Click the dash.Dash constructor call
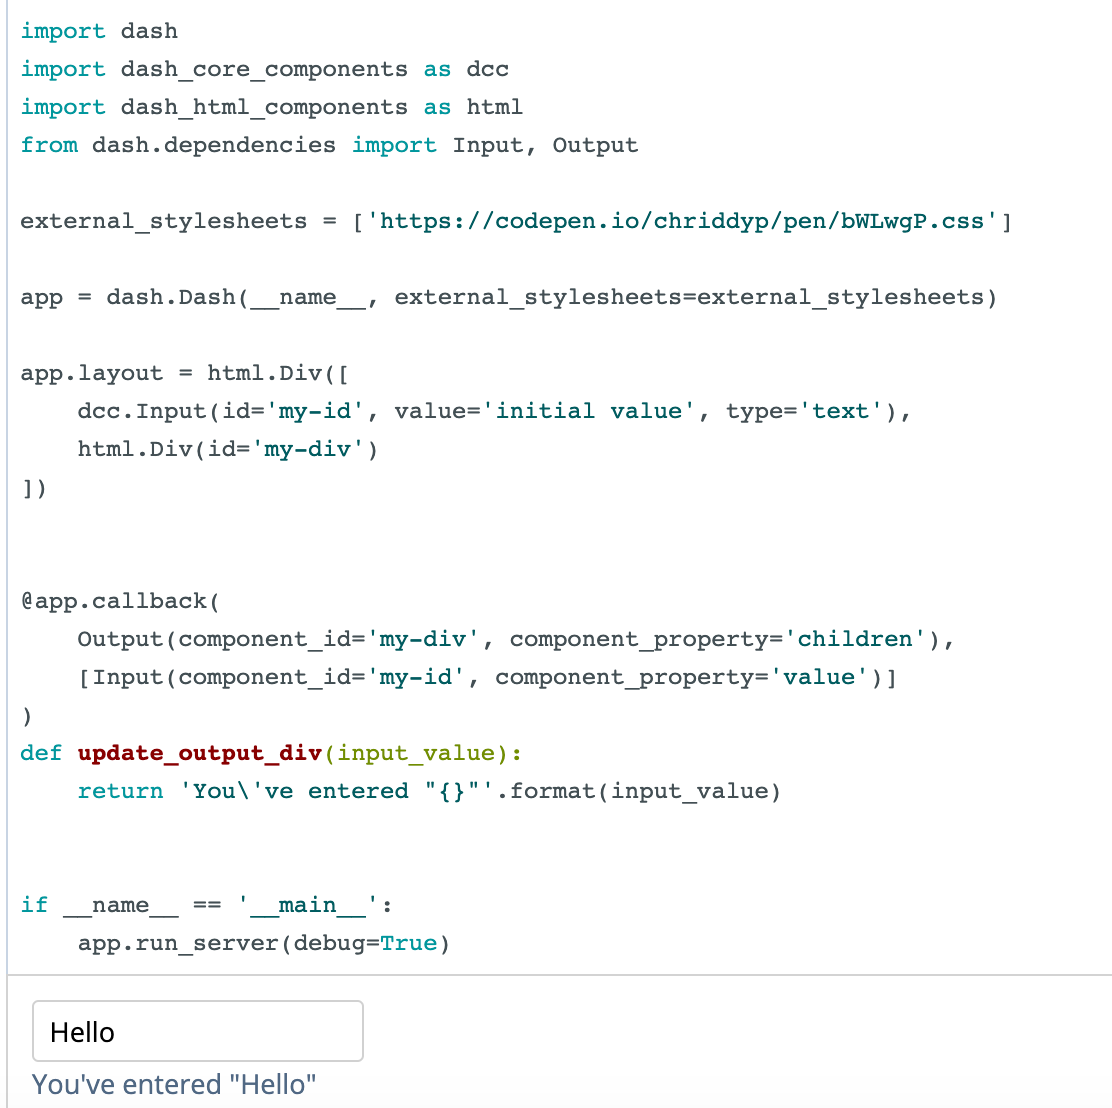 click(552, 297)
